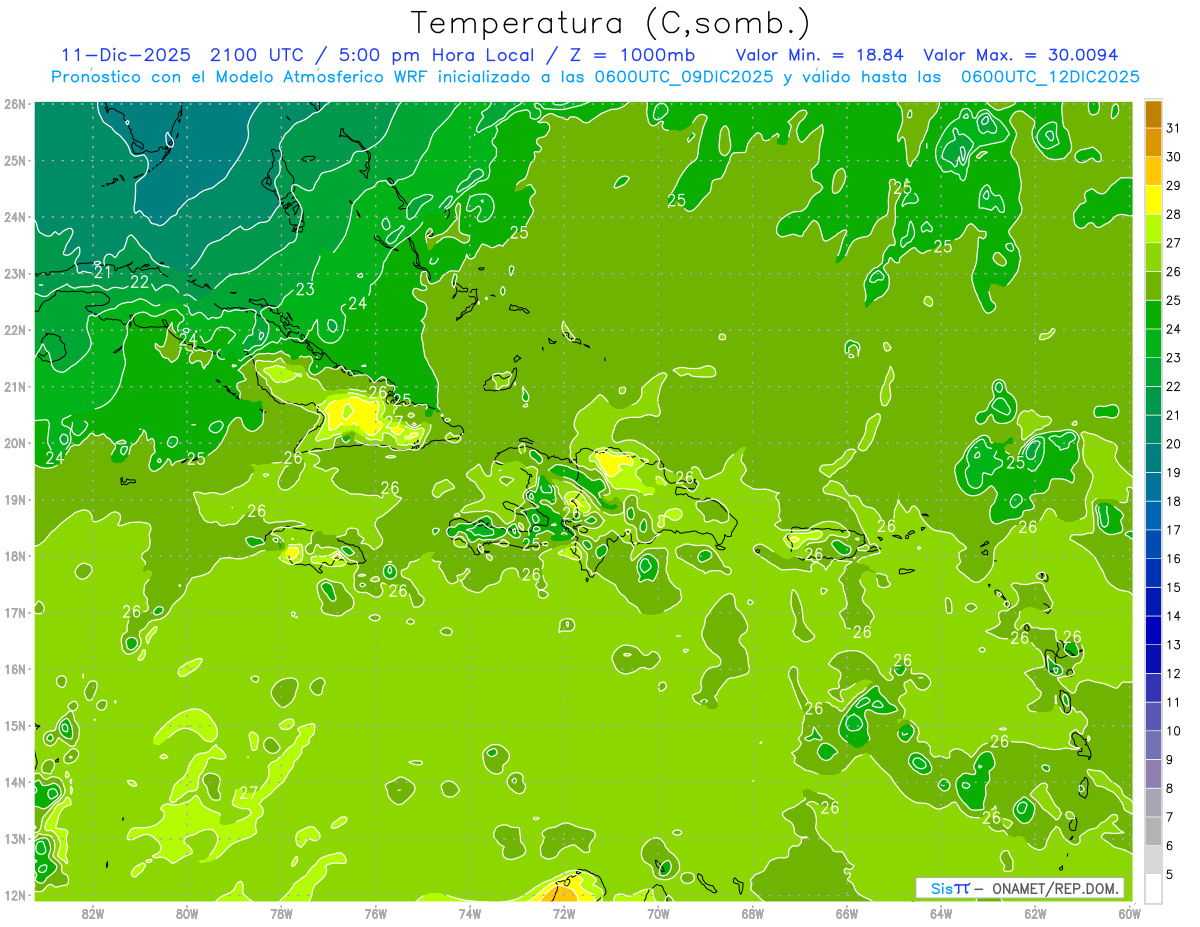Screen dimensions: 1200x927
Task: Click the '64W' longitude axis label
Action: tap(941, 913)
